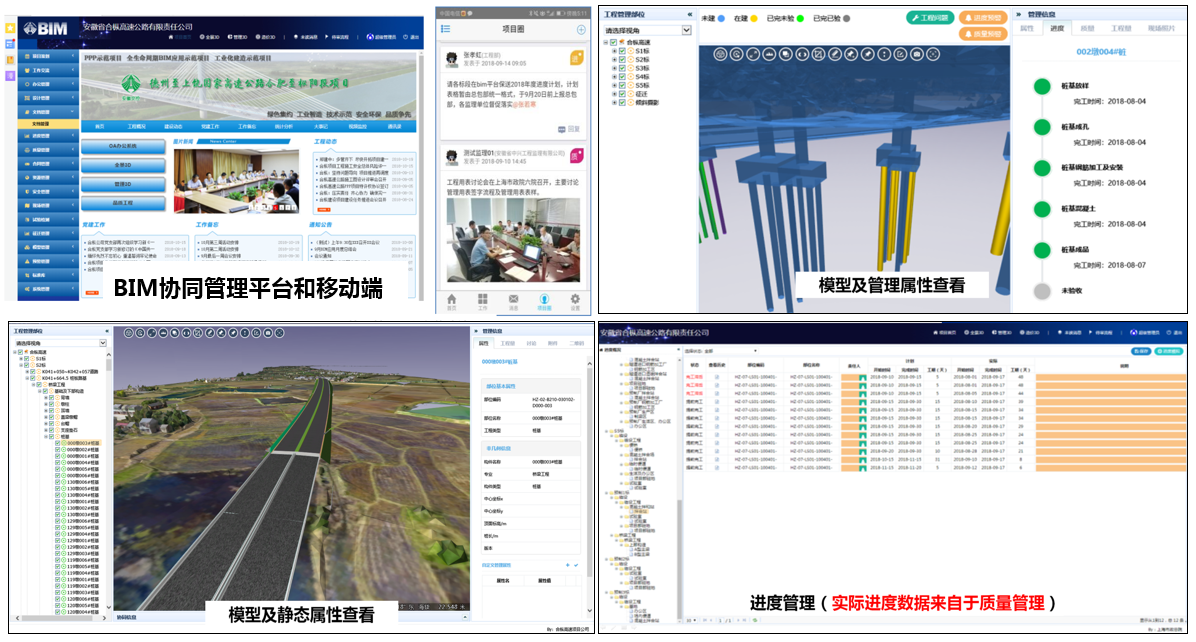Toggle the 合枞高速 root checkbox in pile viewer tree
Screen dimensions: 1196x642
click(x=613, y=43)
